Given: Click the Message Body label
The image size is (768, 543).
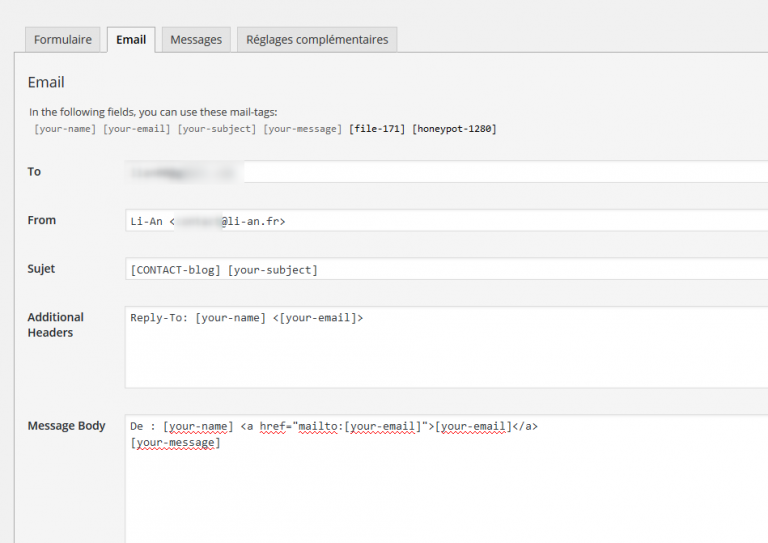Looking at the screenshot, I should tap(66, 426).
